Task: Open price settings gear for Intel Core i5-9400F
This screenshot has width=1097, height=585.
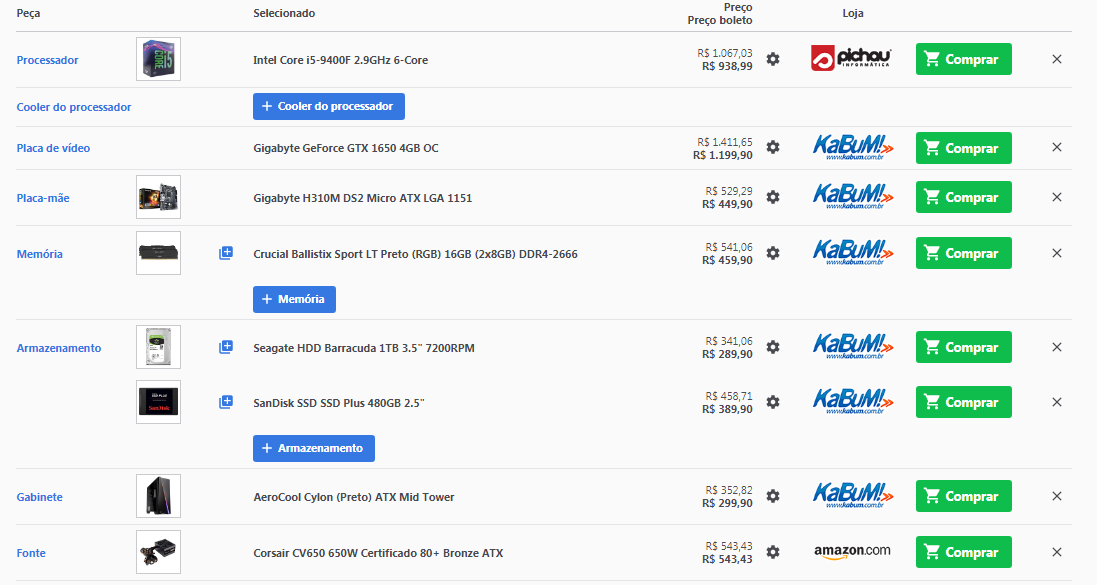Action: pyautogui.click(x=772, y=59)
